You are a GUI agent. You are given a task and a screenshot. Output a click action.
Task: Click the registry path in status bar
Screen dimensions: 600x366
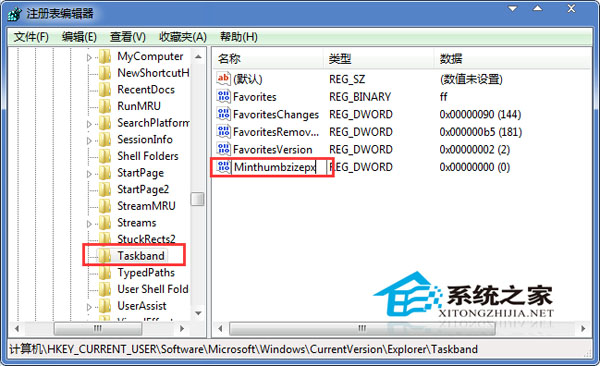click(x=243, y=349)
